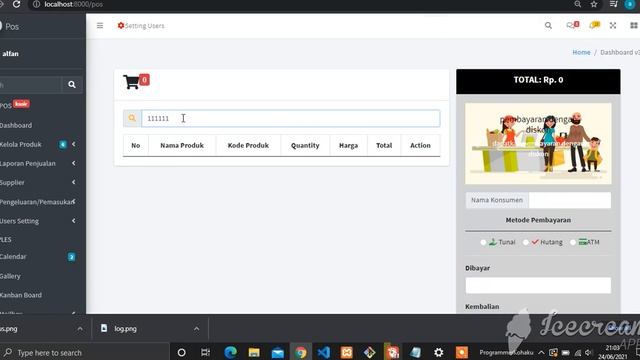Open XAMPP from taskbar

click(x=347, y=352)
